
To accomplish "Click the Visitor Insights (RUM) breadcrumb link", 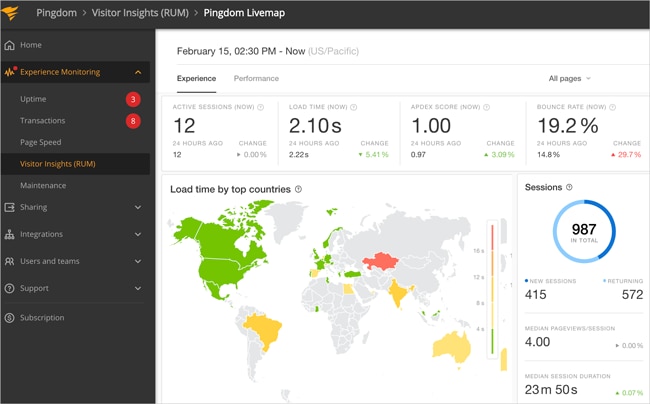I will click(140, 13).
